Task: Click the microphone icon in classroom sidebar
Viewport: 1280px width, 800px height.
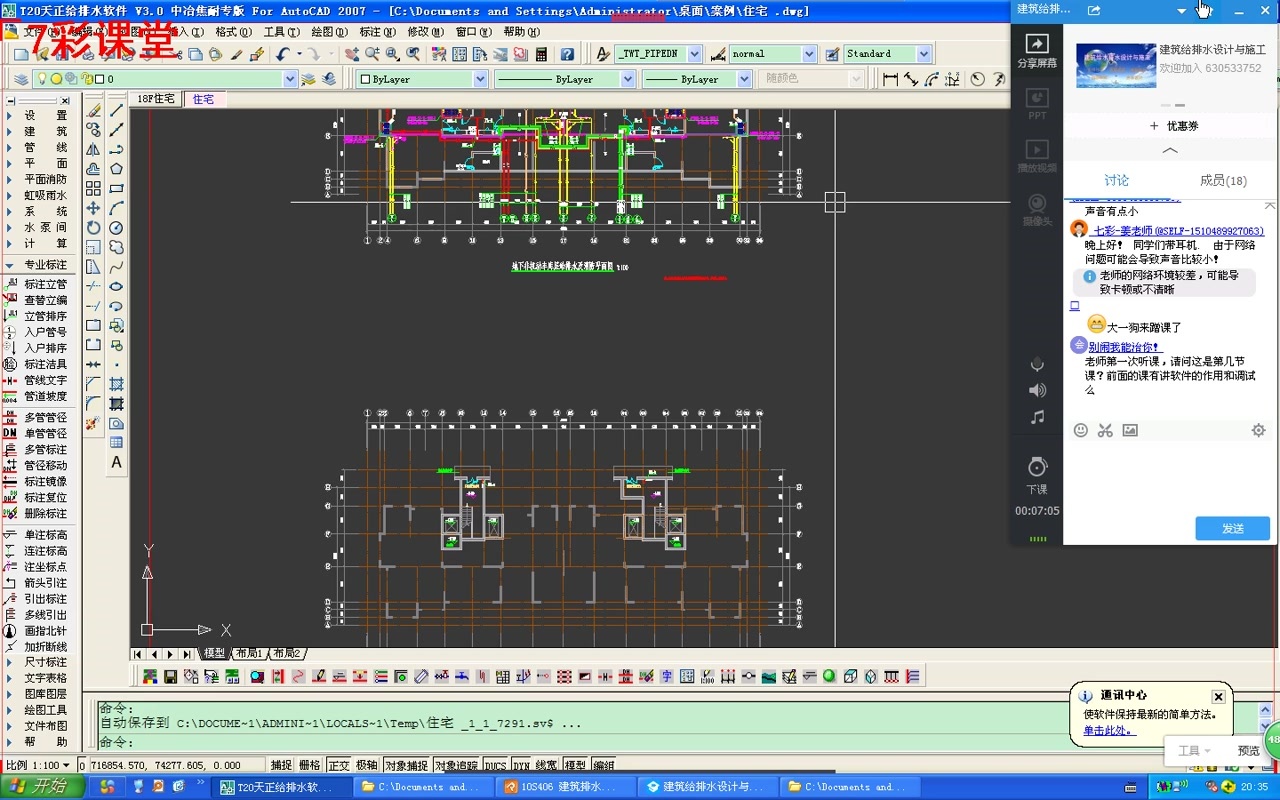Action: point(1037,364)
